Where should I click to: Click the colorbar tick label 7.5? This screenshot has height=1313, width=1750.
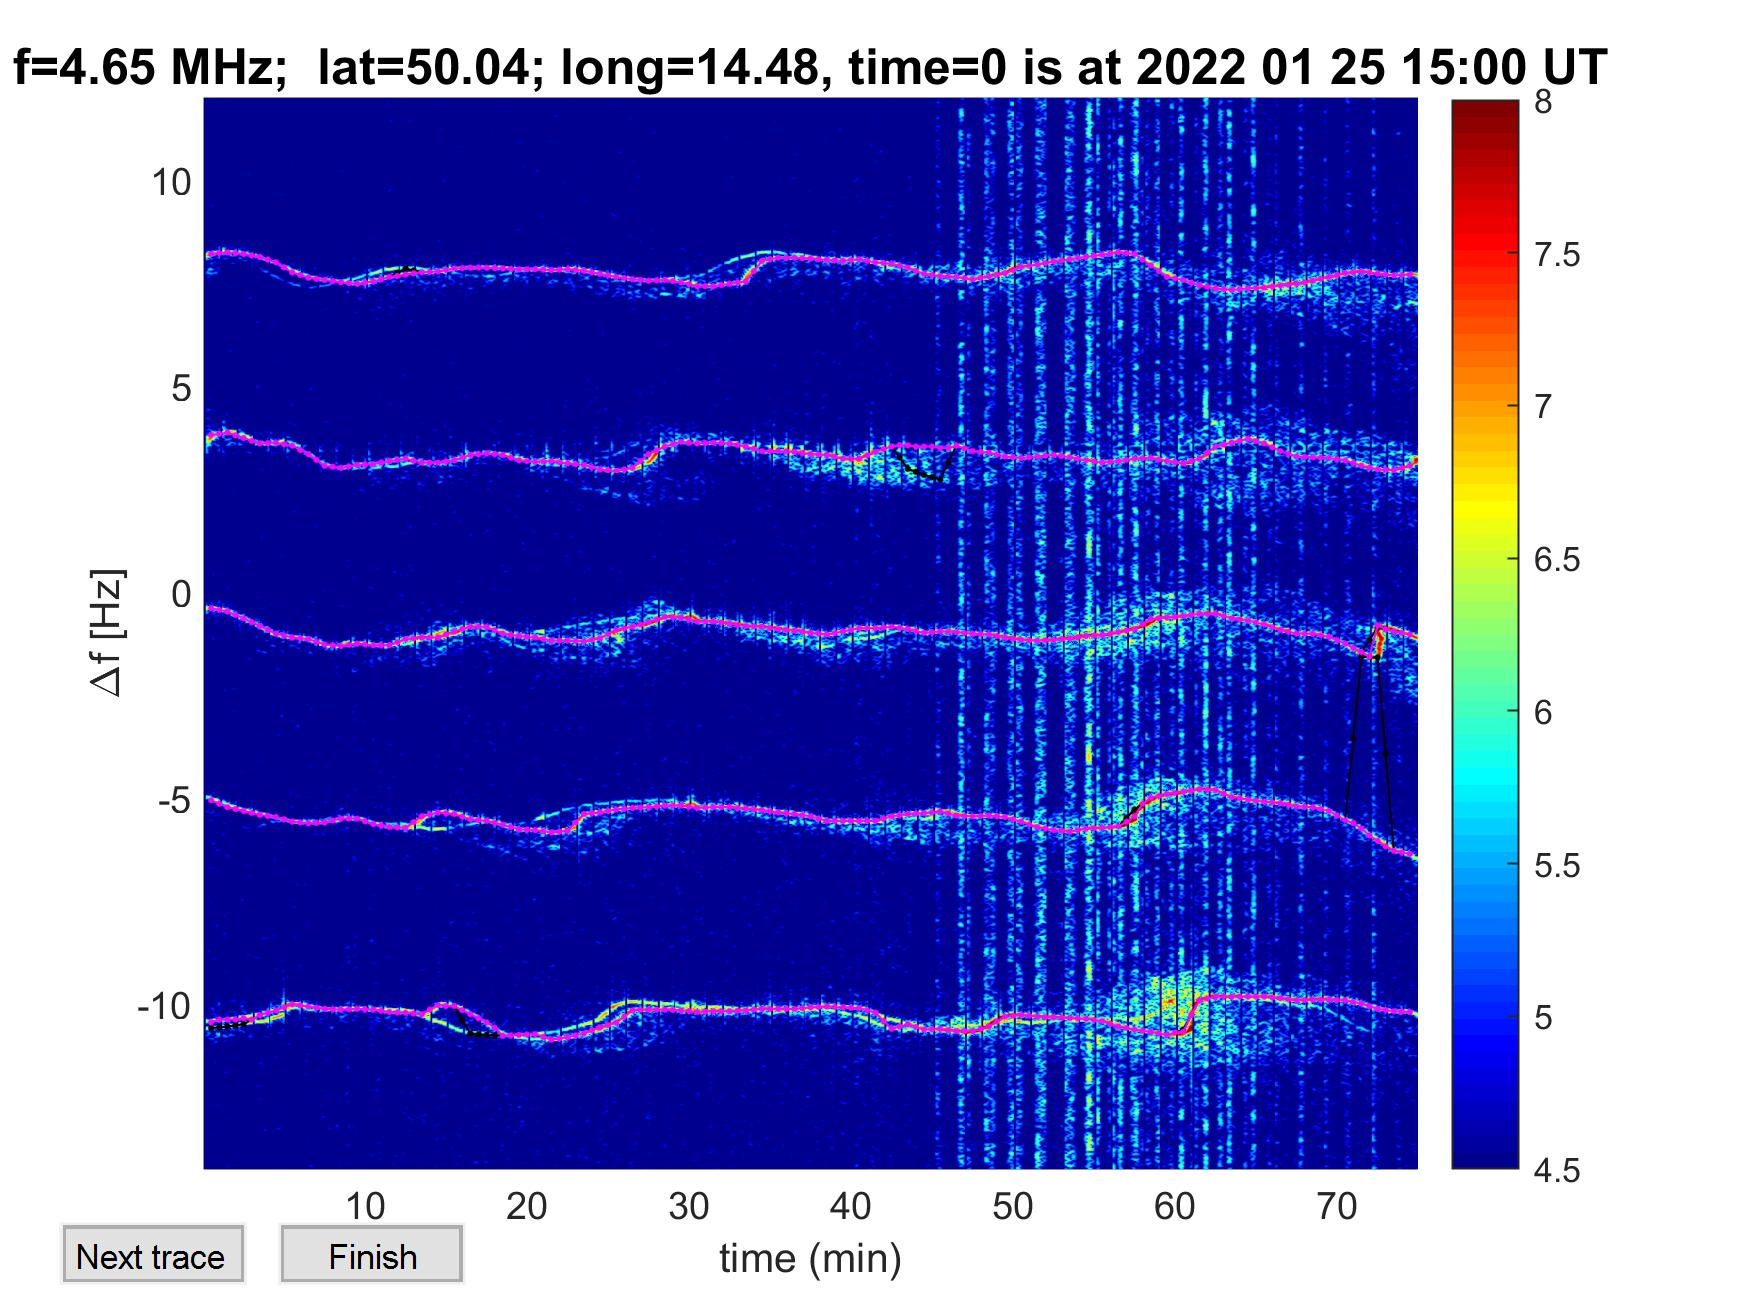[x=1557, y=255]
